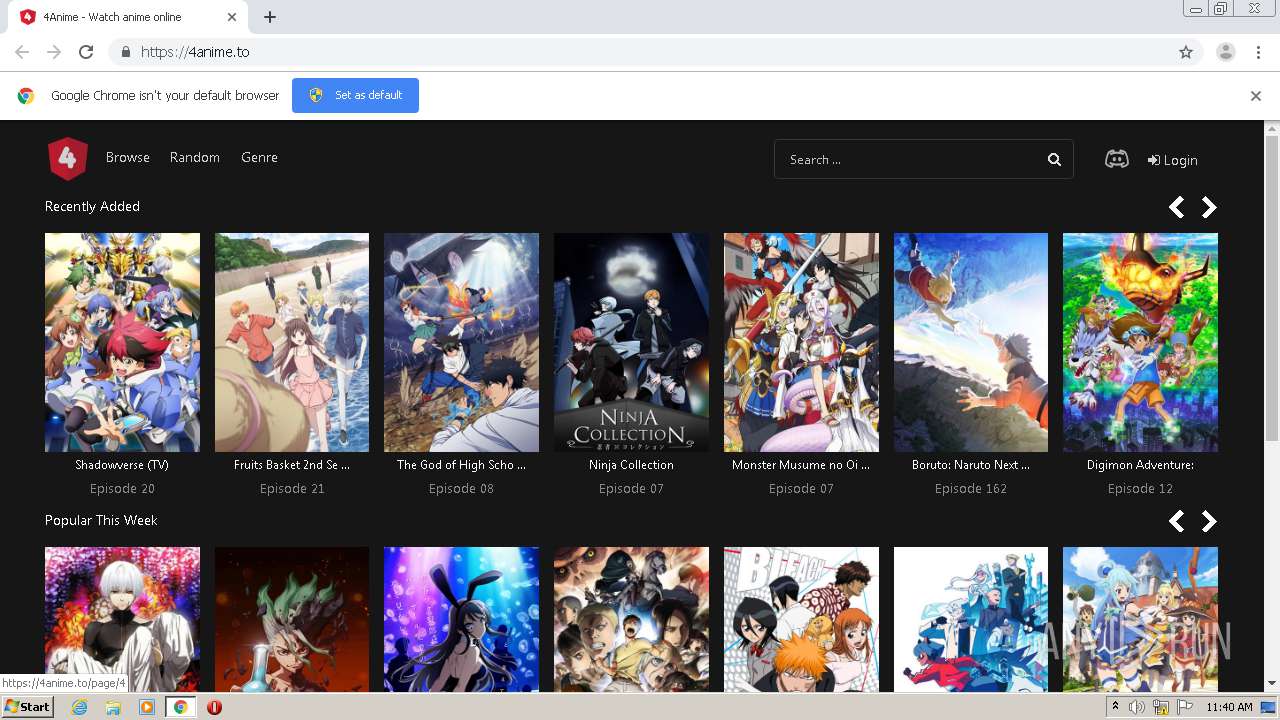Click the 4Anime red shield logo
1280x720 pixels.
pos(68,158)
